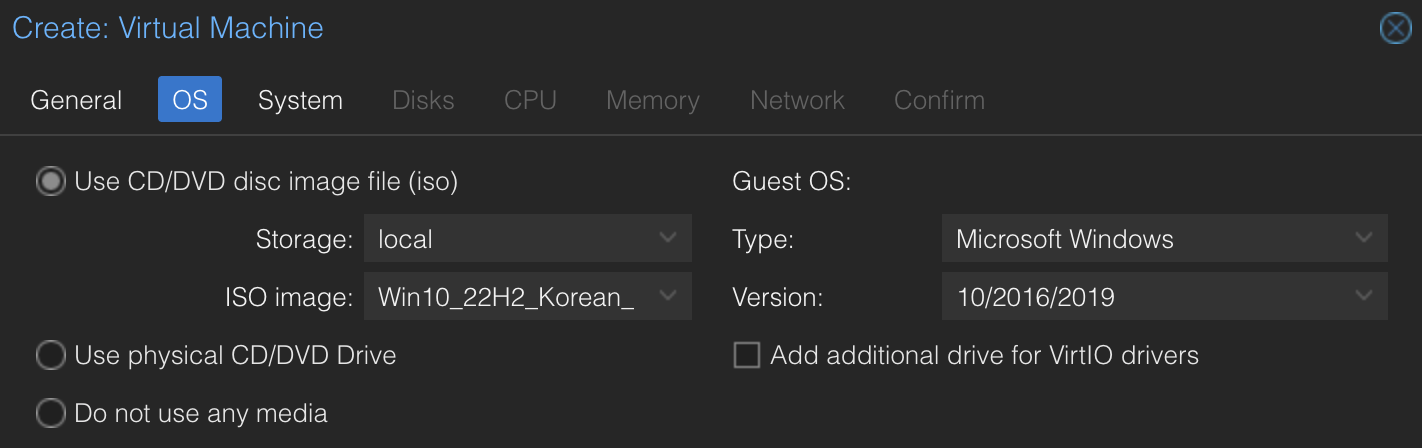Click the Win10_22H2_Korean_ ISO image field text

click(506, 297)
